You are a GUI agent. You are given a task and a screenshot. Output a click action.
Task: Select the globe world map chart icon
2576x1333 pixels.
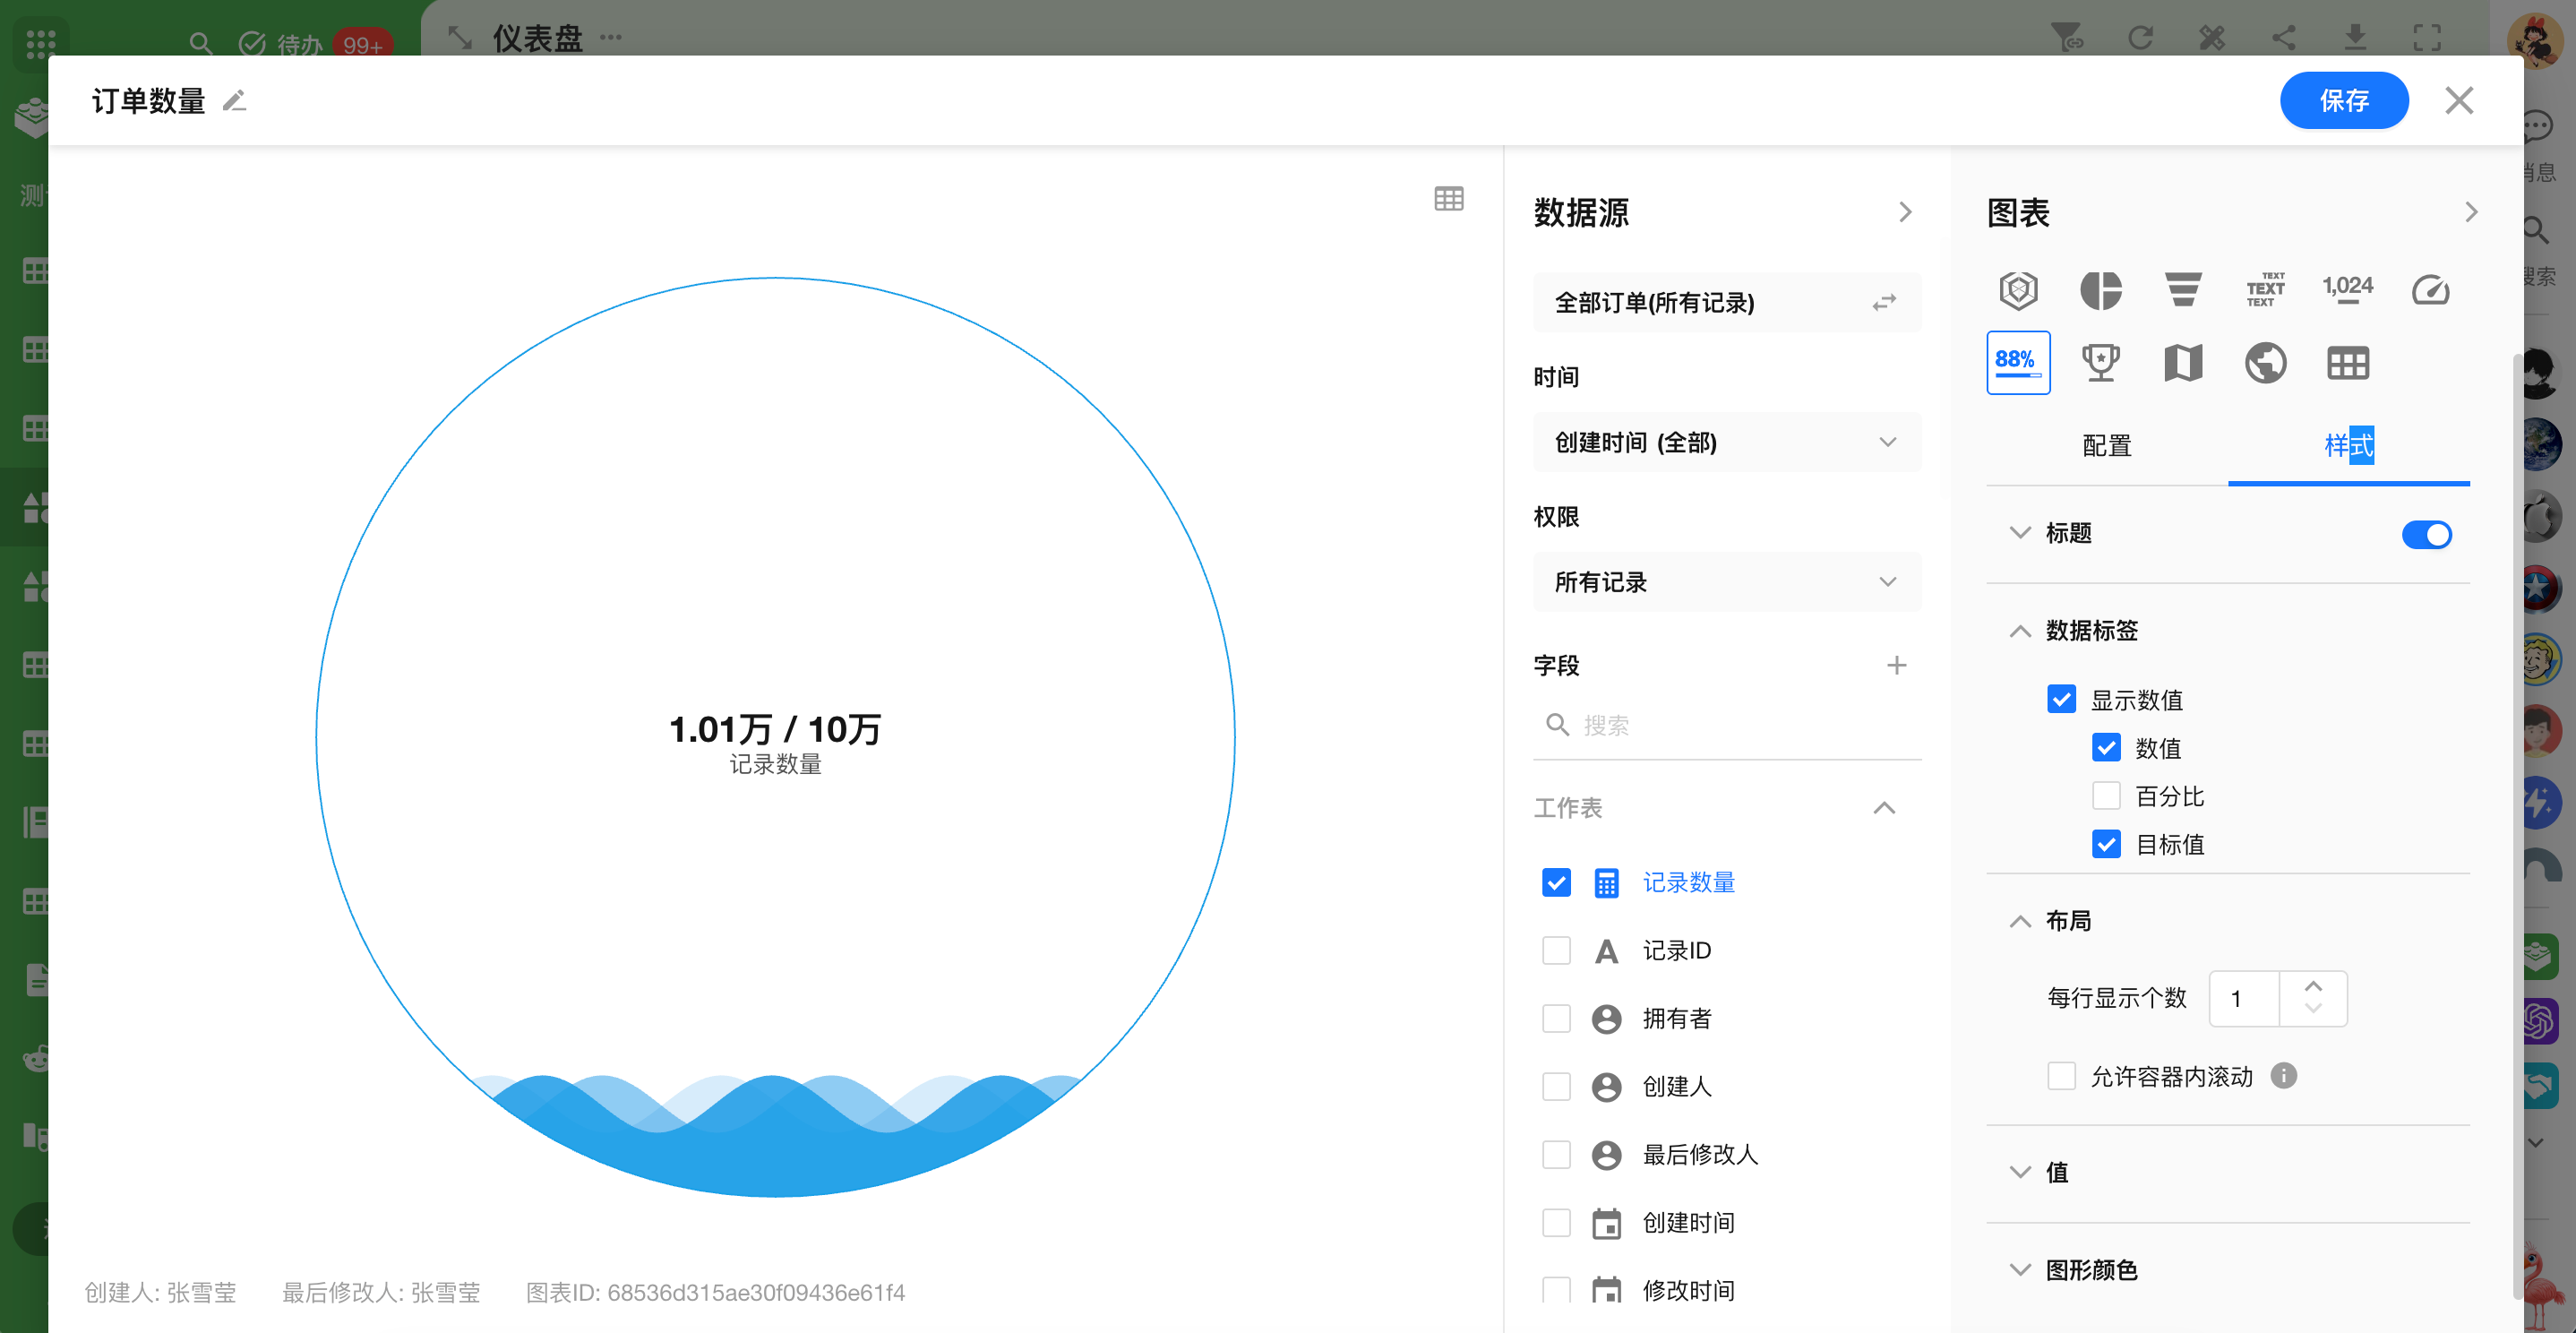pos(2265,362)
